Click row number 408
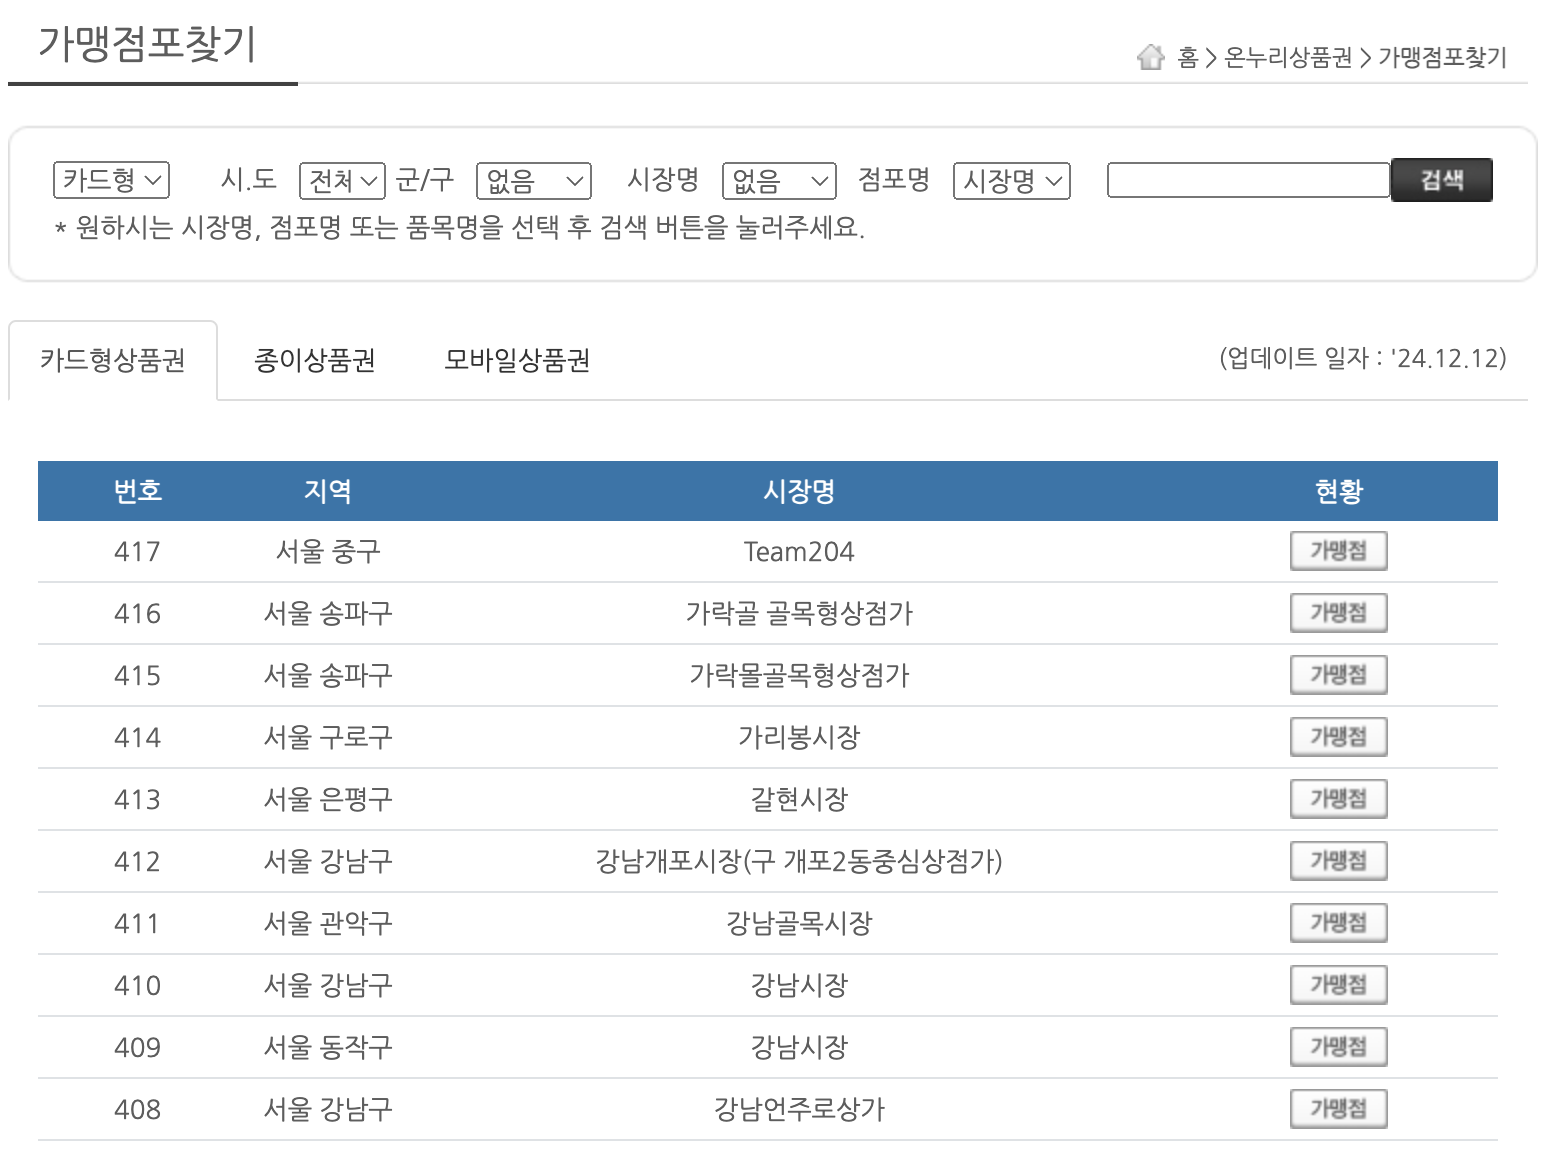This screenshot has height=1162, width=1560. point(137,1110)
